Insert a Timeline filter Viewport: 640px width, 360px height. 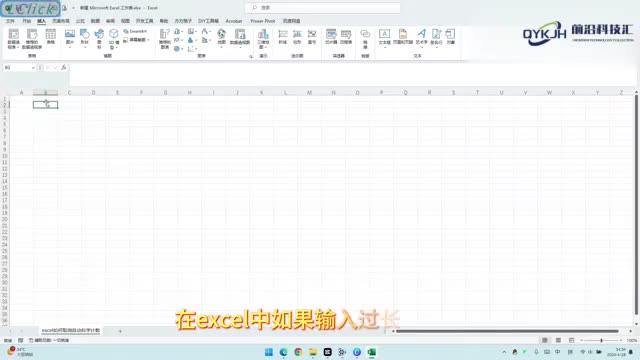pyautogui.click(x=346, y=37)
